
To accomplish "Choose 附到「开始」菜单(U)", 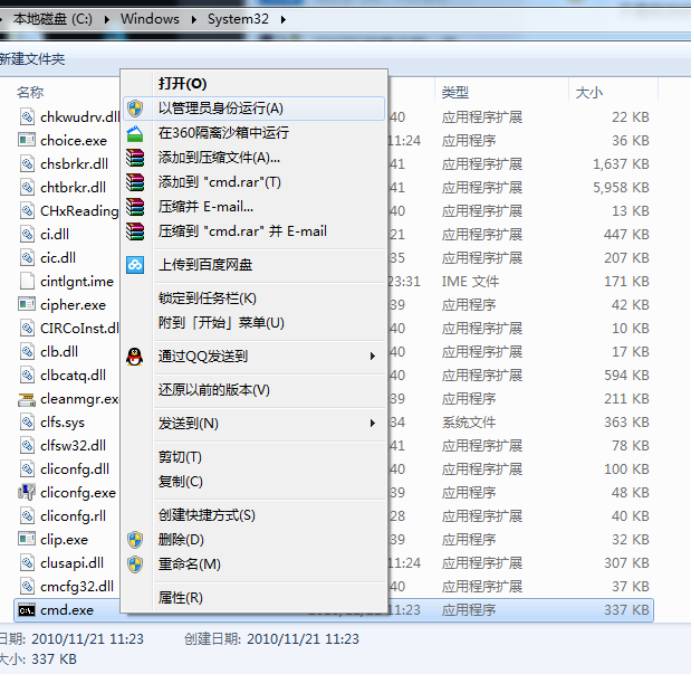I will 254,323.
